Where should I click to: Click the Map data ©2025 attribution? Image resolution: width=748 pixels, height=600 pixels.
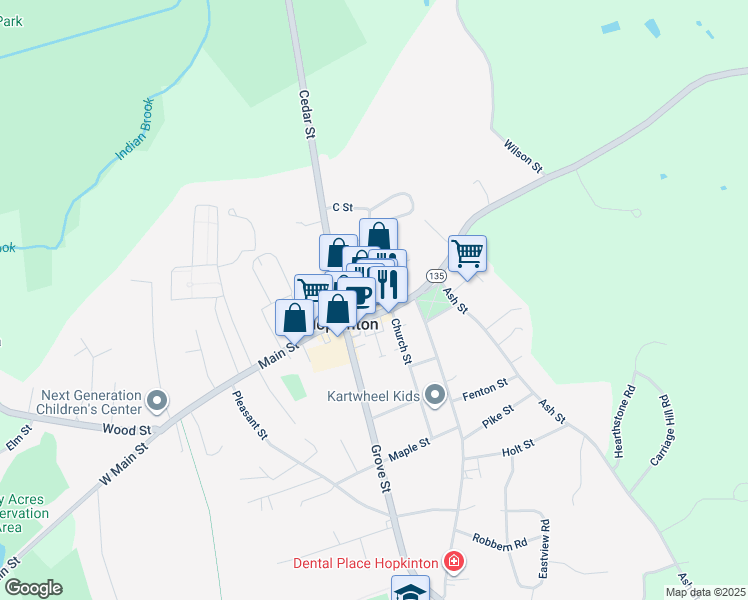[706, 592]
